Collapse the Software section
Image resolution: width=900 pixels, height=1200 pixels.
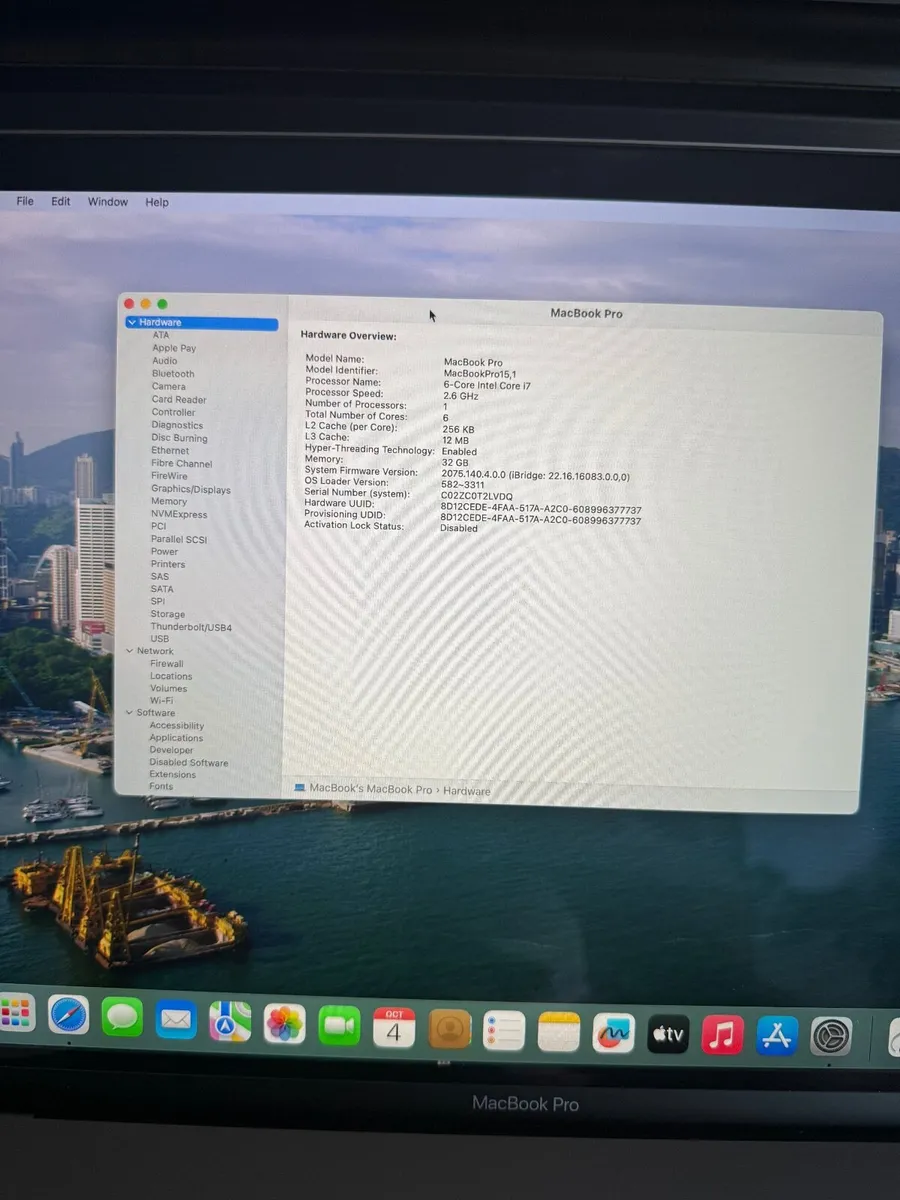131,713
